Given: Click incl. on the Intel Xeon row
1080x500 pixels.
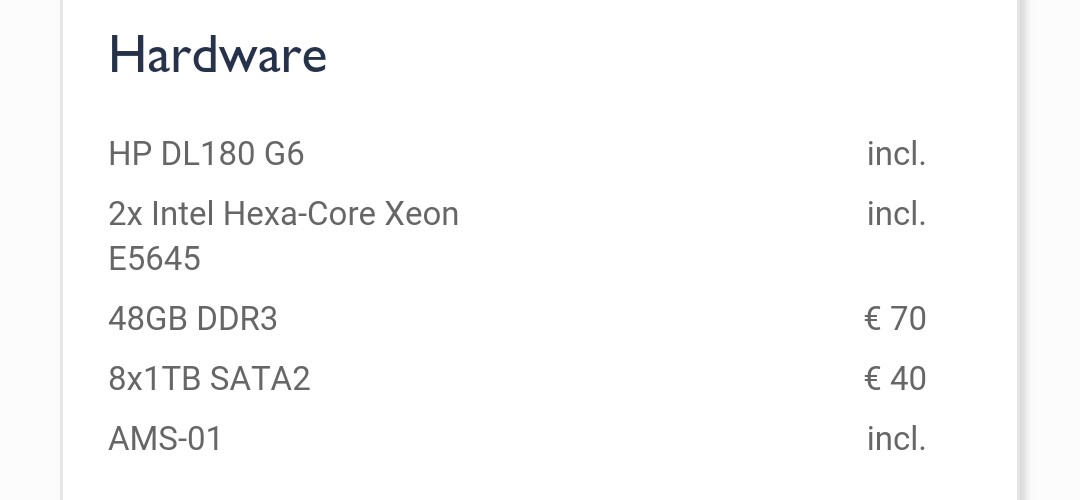Looking at the screenshot, I should pos(896,214).
